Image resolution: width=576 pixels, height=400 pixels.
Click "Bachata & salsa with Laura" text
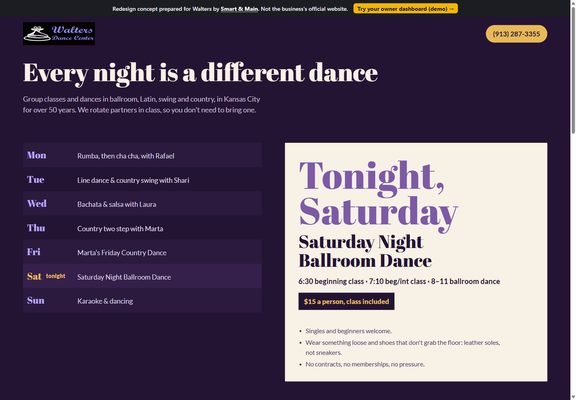pyautogui.click(x=116, y=204)
